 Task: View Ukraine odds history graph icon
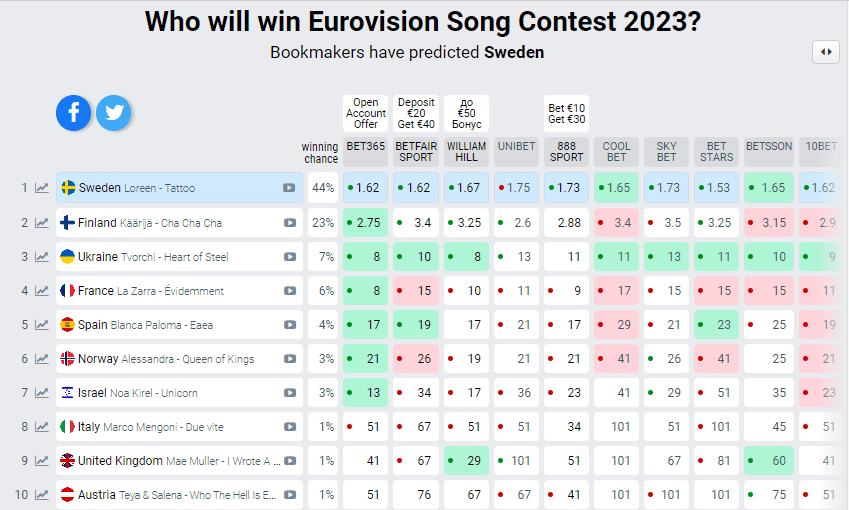(x=42, y=257)
